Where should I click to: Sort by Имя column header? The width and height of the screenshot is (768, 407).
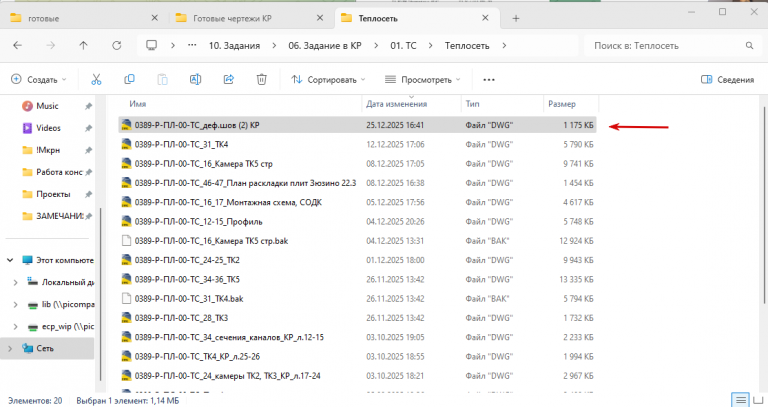pos(138,104)
